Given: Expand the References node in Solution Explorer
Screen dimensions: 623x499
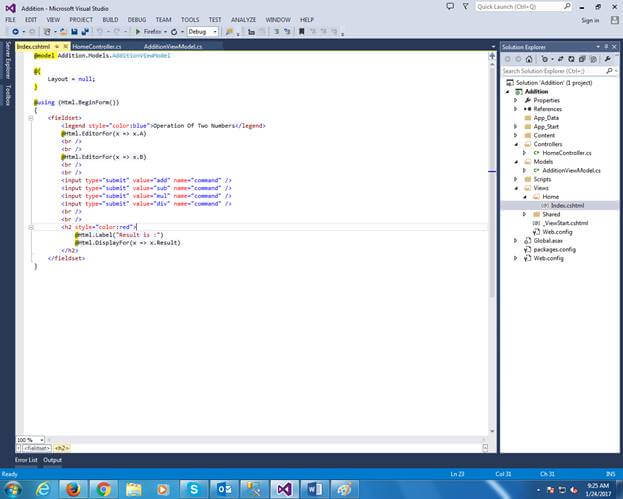Looking at the screenshot, I should pos(516,109).
